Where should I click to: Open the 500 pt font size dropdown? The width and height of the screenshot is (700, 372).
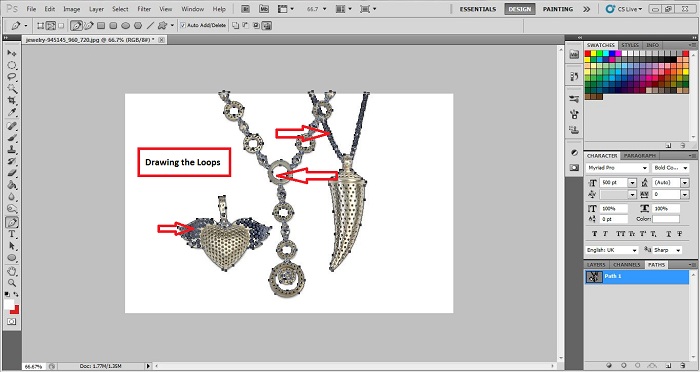point(632,183)
